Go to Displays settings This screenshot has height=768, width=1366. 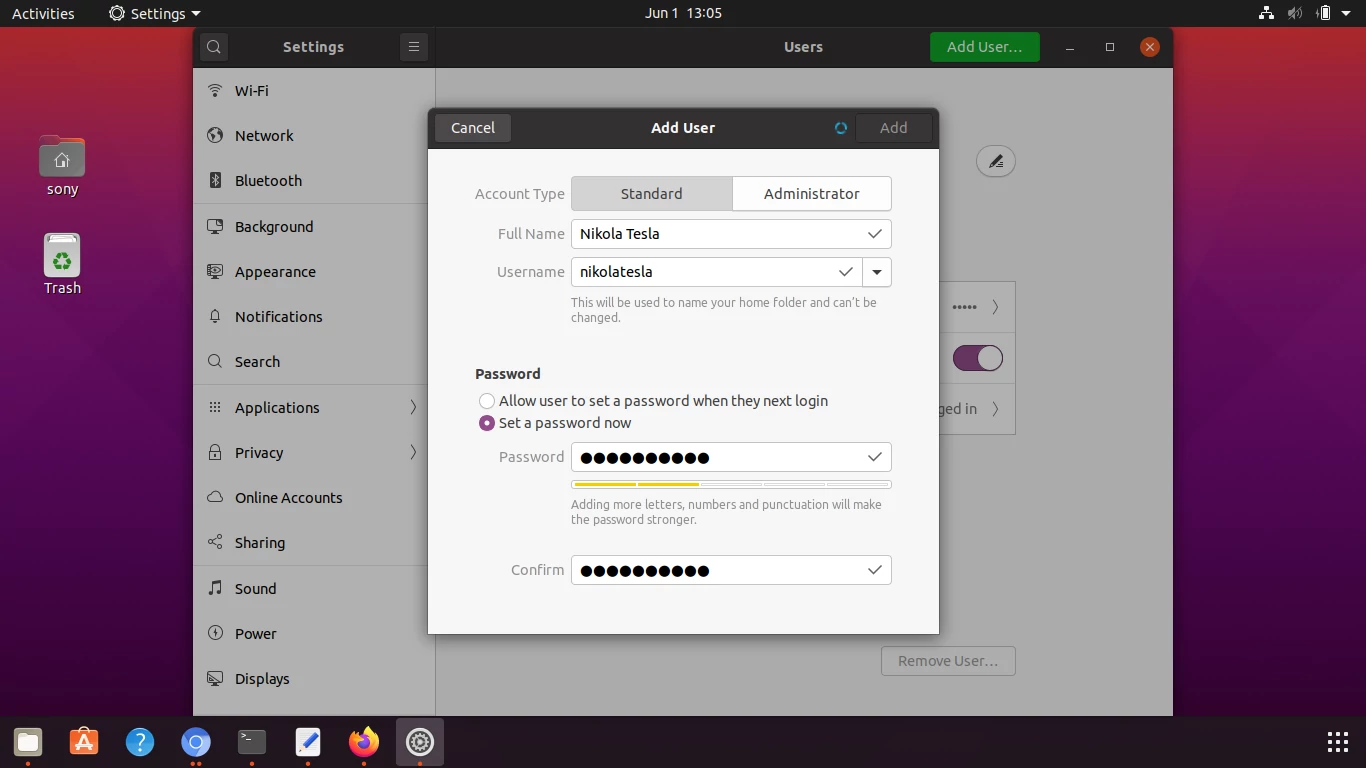click(x=314, y=678)
